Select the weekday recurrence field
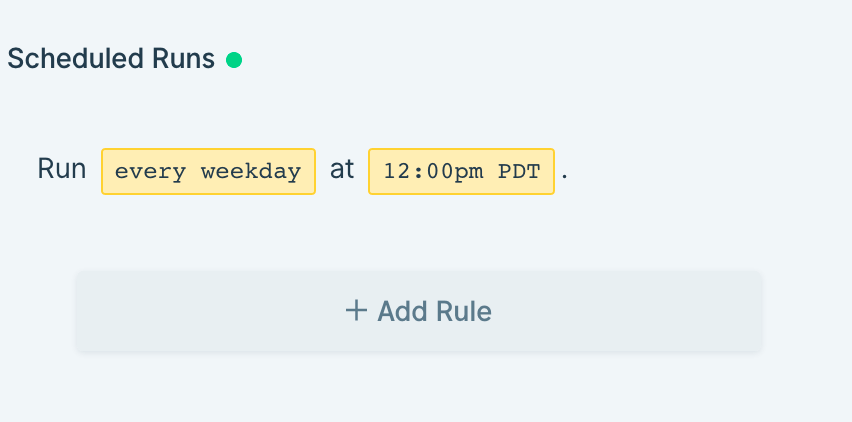Screen dimensions: 852x422 point(208,171)
